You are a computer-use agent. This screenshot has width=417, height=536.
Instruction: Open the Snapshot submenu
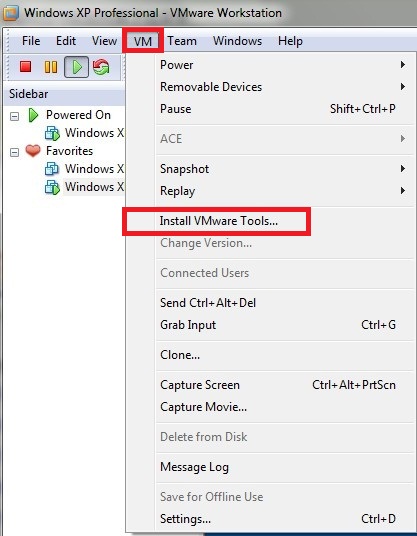coord(285,169)
